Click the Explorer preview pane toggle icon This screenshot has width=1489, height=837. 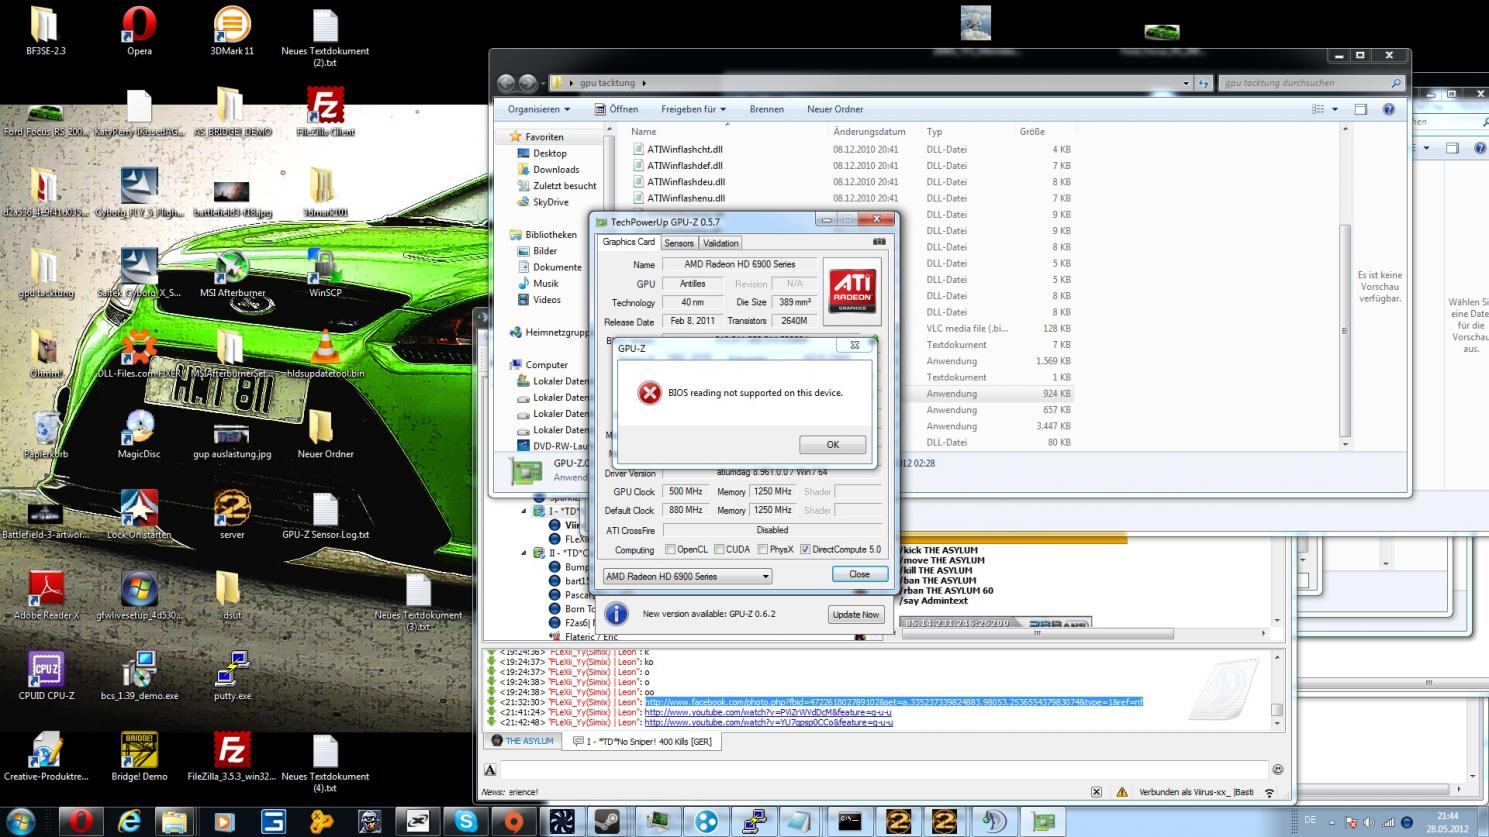tap(1360, 109)
